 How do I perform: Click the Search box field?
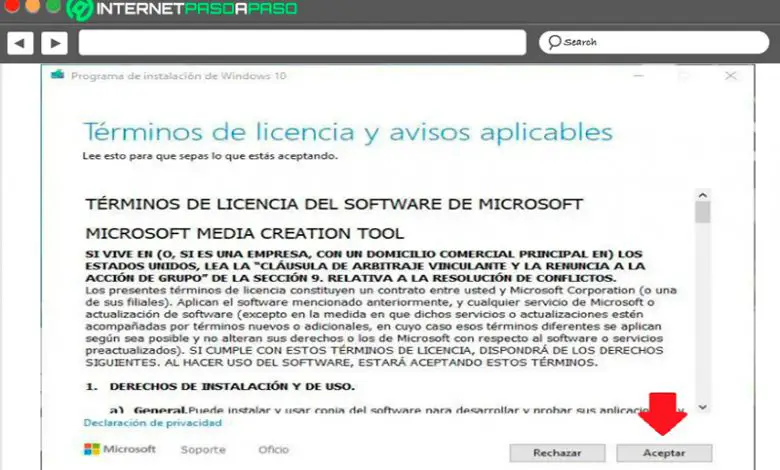click(654, 42)
